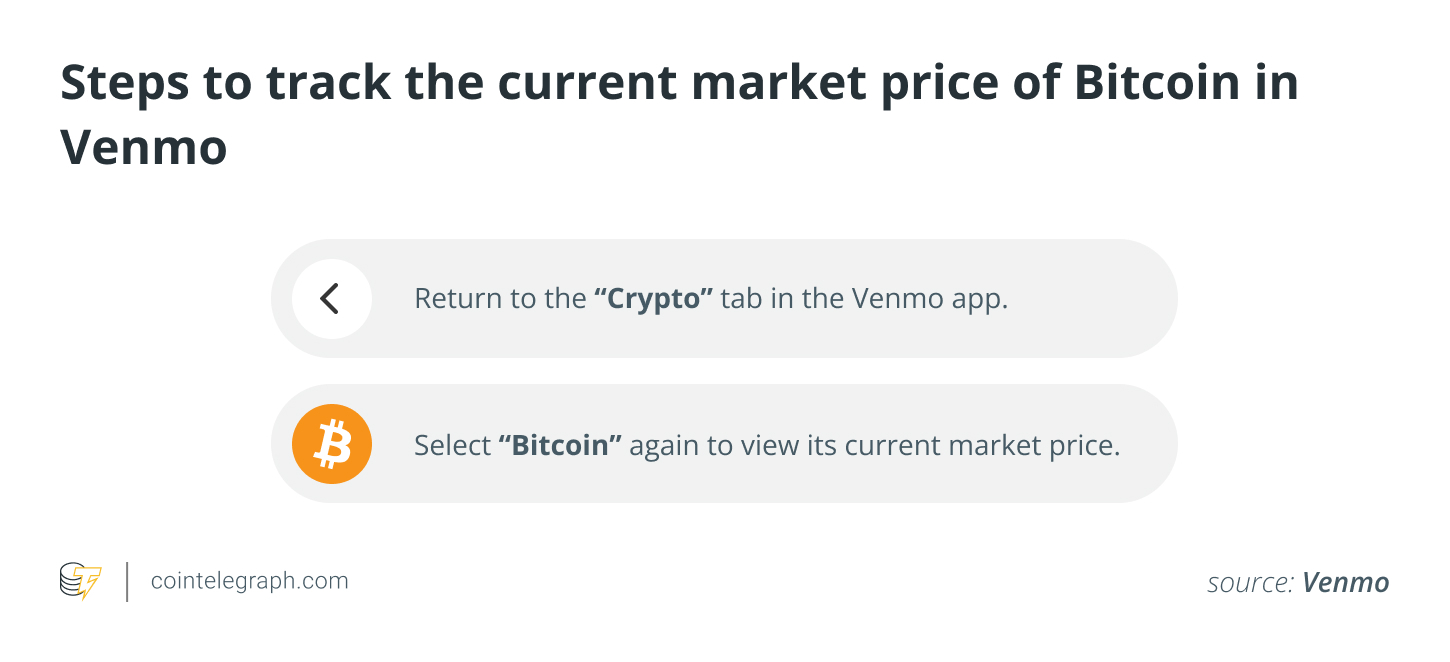Select bold "Bitcoin" in the second step
This screenshot has height=662, width=1450.
tap(560, 445)
